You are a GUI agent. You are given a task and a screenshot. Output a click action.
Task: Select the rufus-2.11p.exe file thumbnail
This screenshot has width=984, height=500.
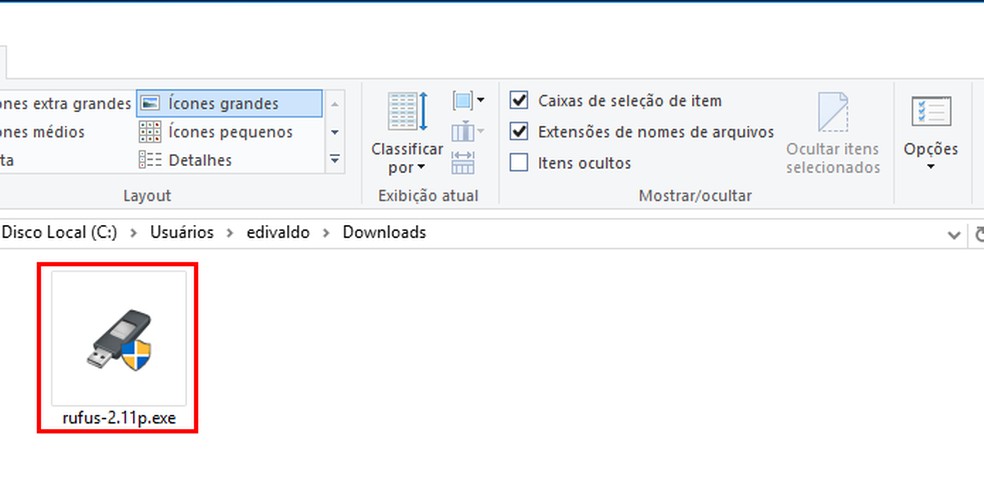click(x=119, y=338)
